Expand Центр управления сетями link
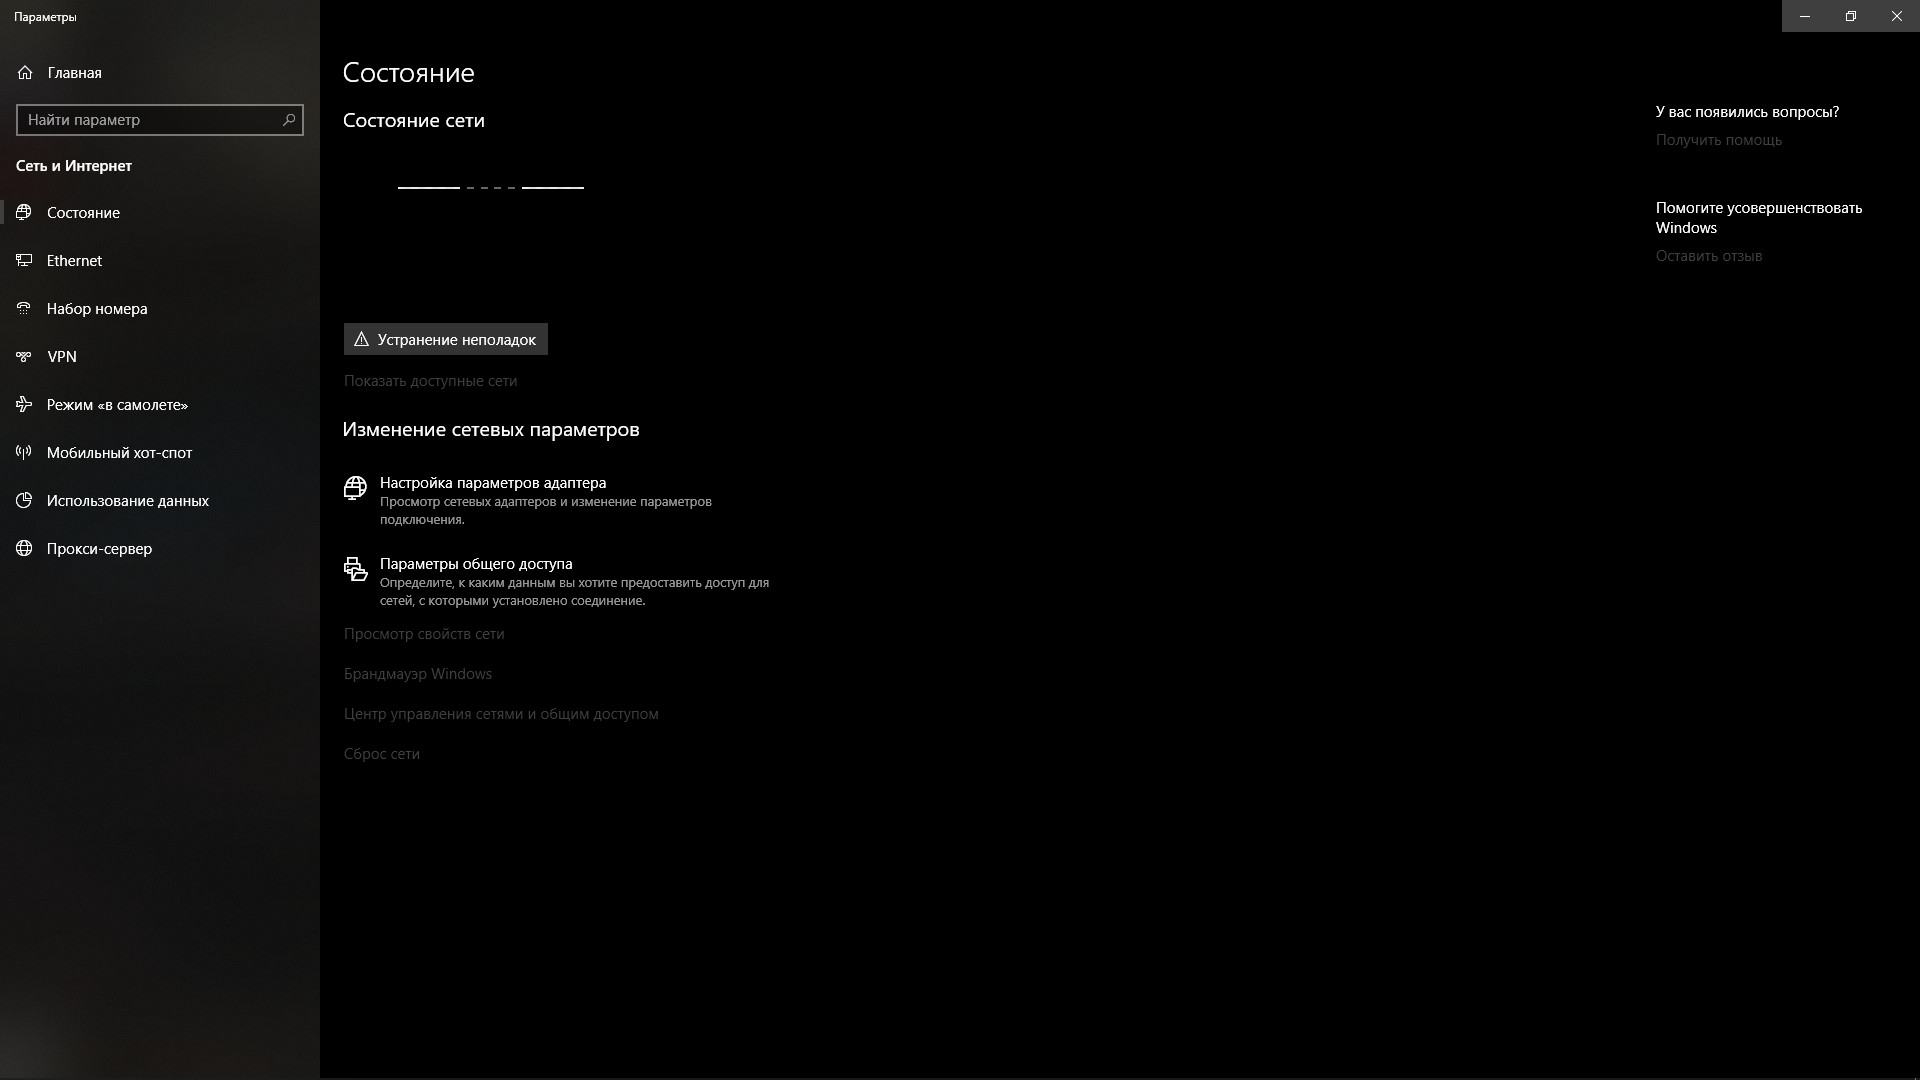 tap(501, 713)
